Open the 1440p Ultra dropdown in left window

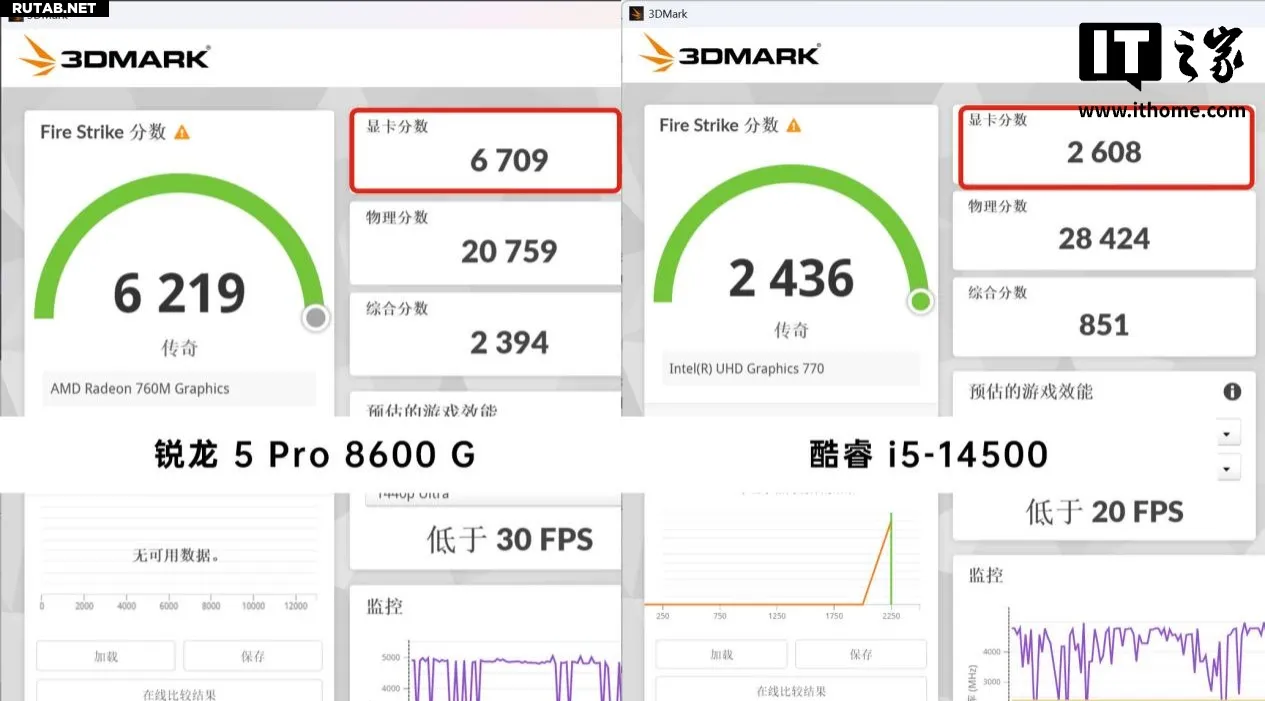[492, 494]
